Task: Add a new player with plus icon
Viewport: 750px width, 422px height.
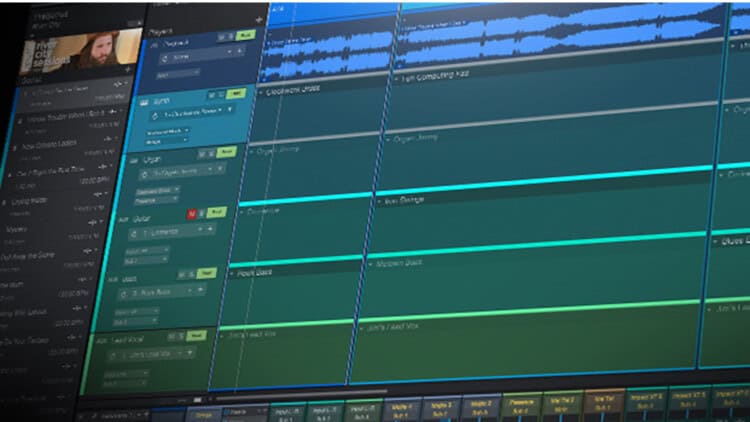Action: tap(259, 20)
